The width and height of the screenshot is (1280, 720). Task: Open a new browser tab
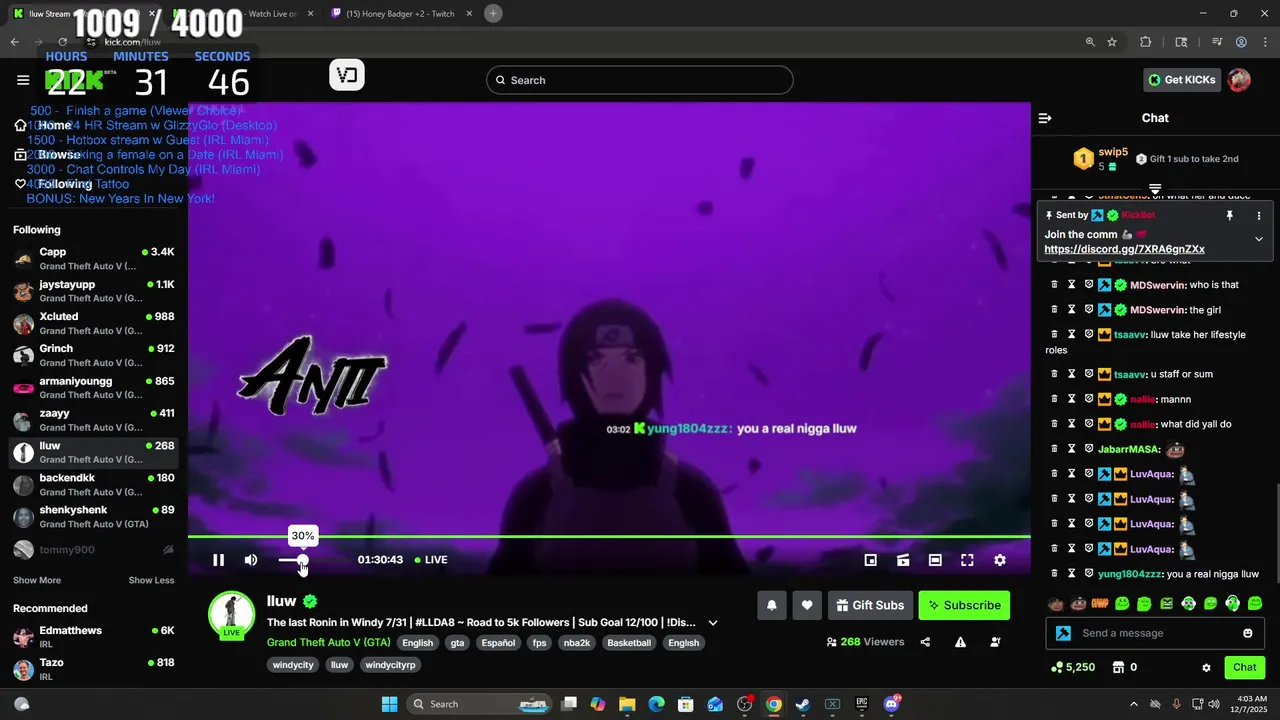pos(493,14)
